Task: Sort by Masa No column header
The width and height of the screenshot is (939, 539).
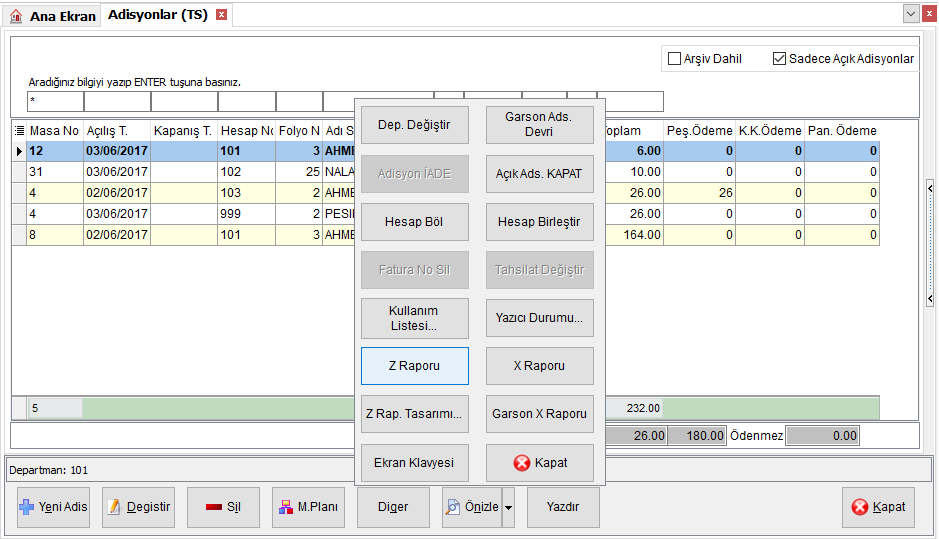Action: 54,131
